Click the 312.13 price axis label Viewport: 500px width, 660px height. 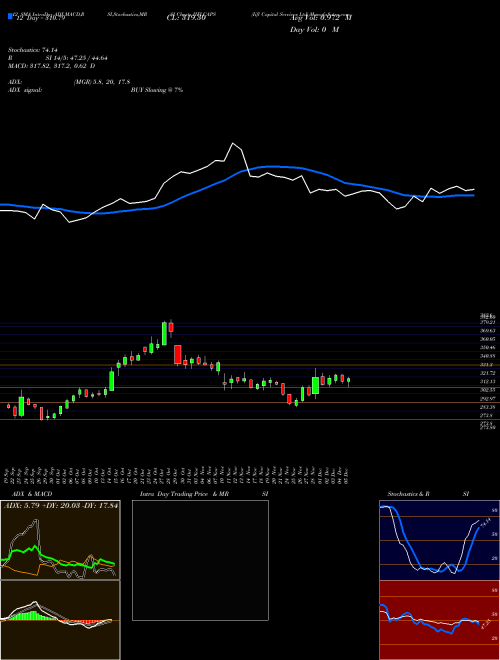487,381
